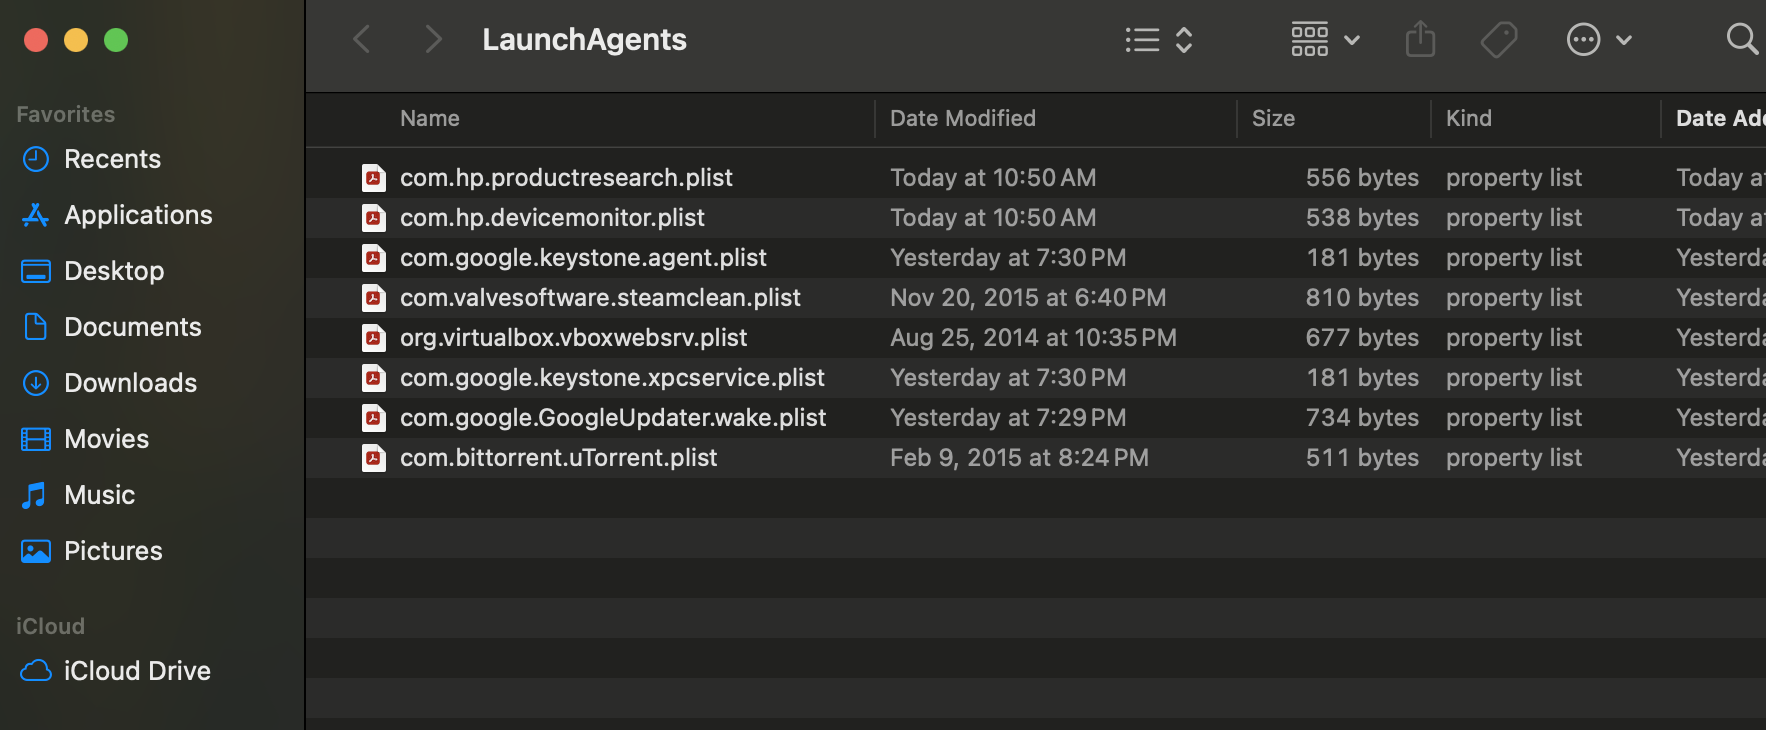This screenshot has width=1766, height=730.
Task: Select the Recents sidebar item
Action: coord(112,159)
